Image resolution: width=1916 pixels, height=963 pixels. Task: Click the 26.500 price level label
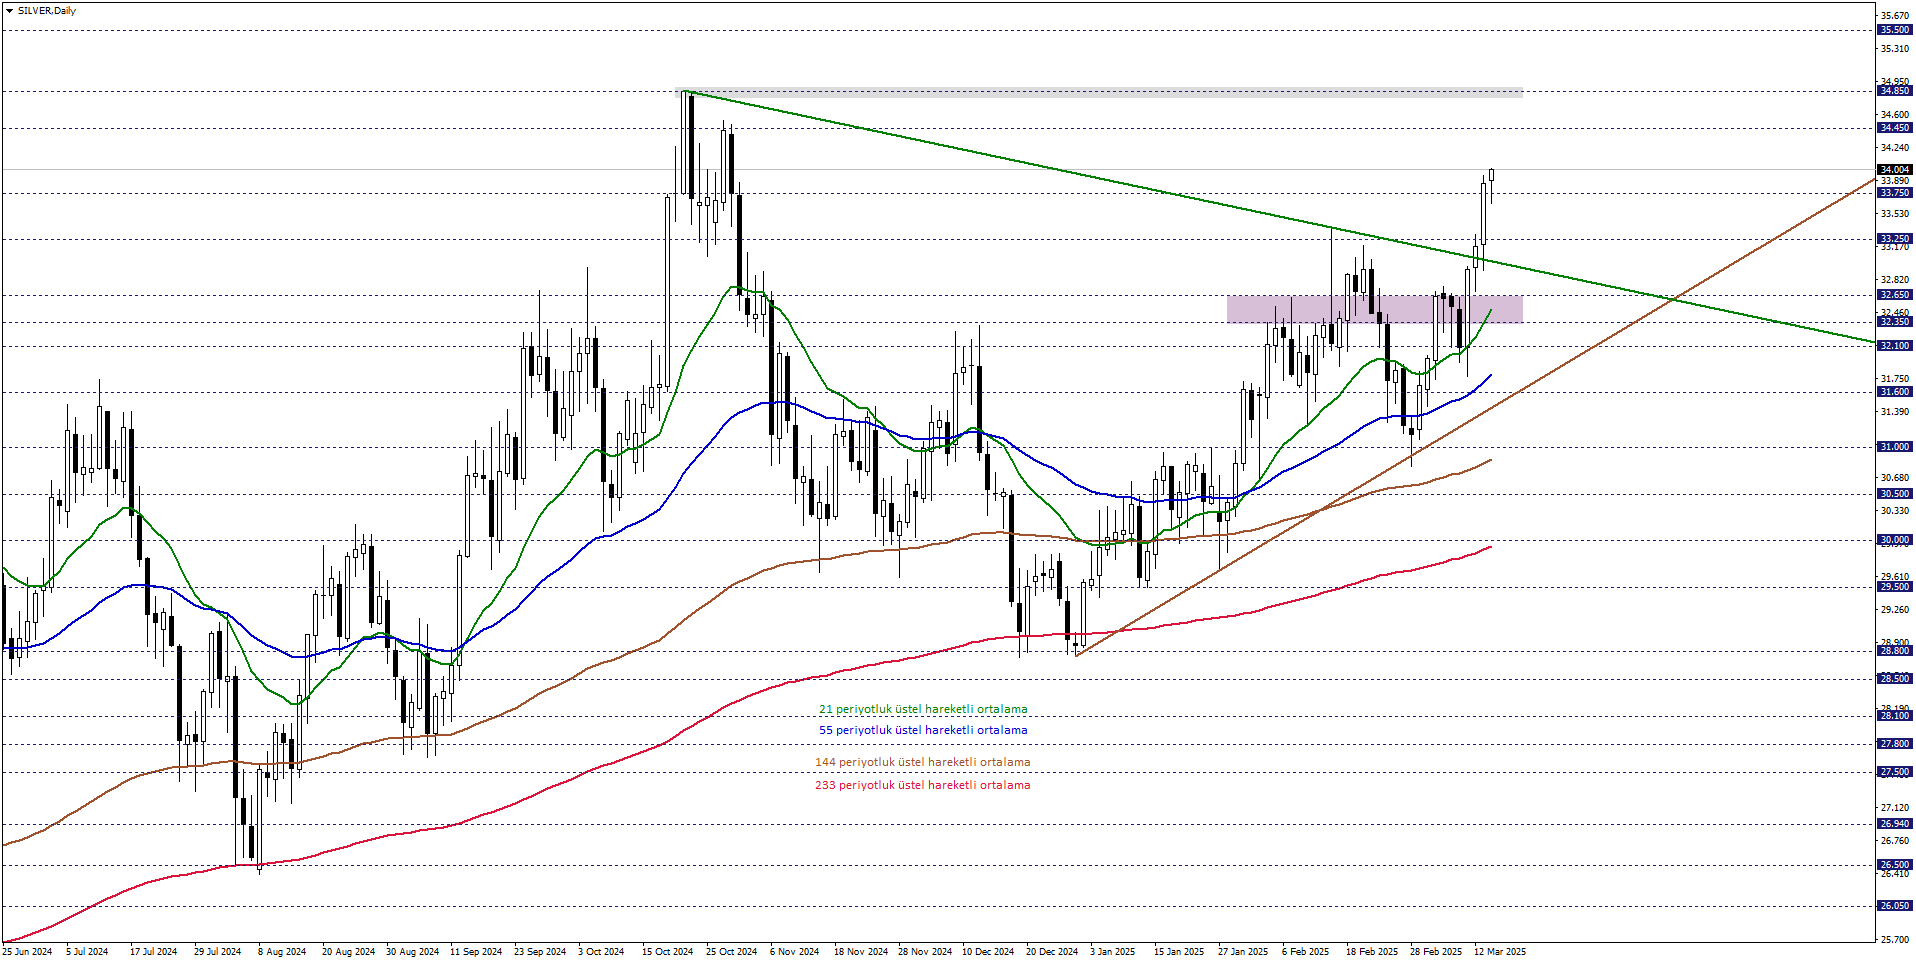click(1895, 865)
